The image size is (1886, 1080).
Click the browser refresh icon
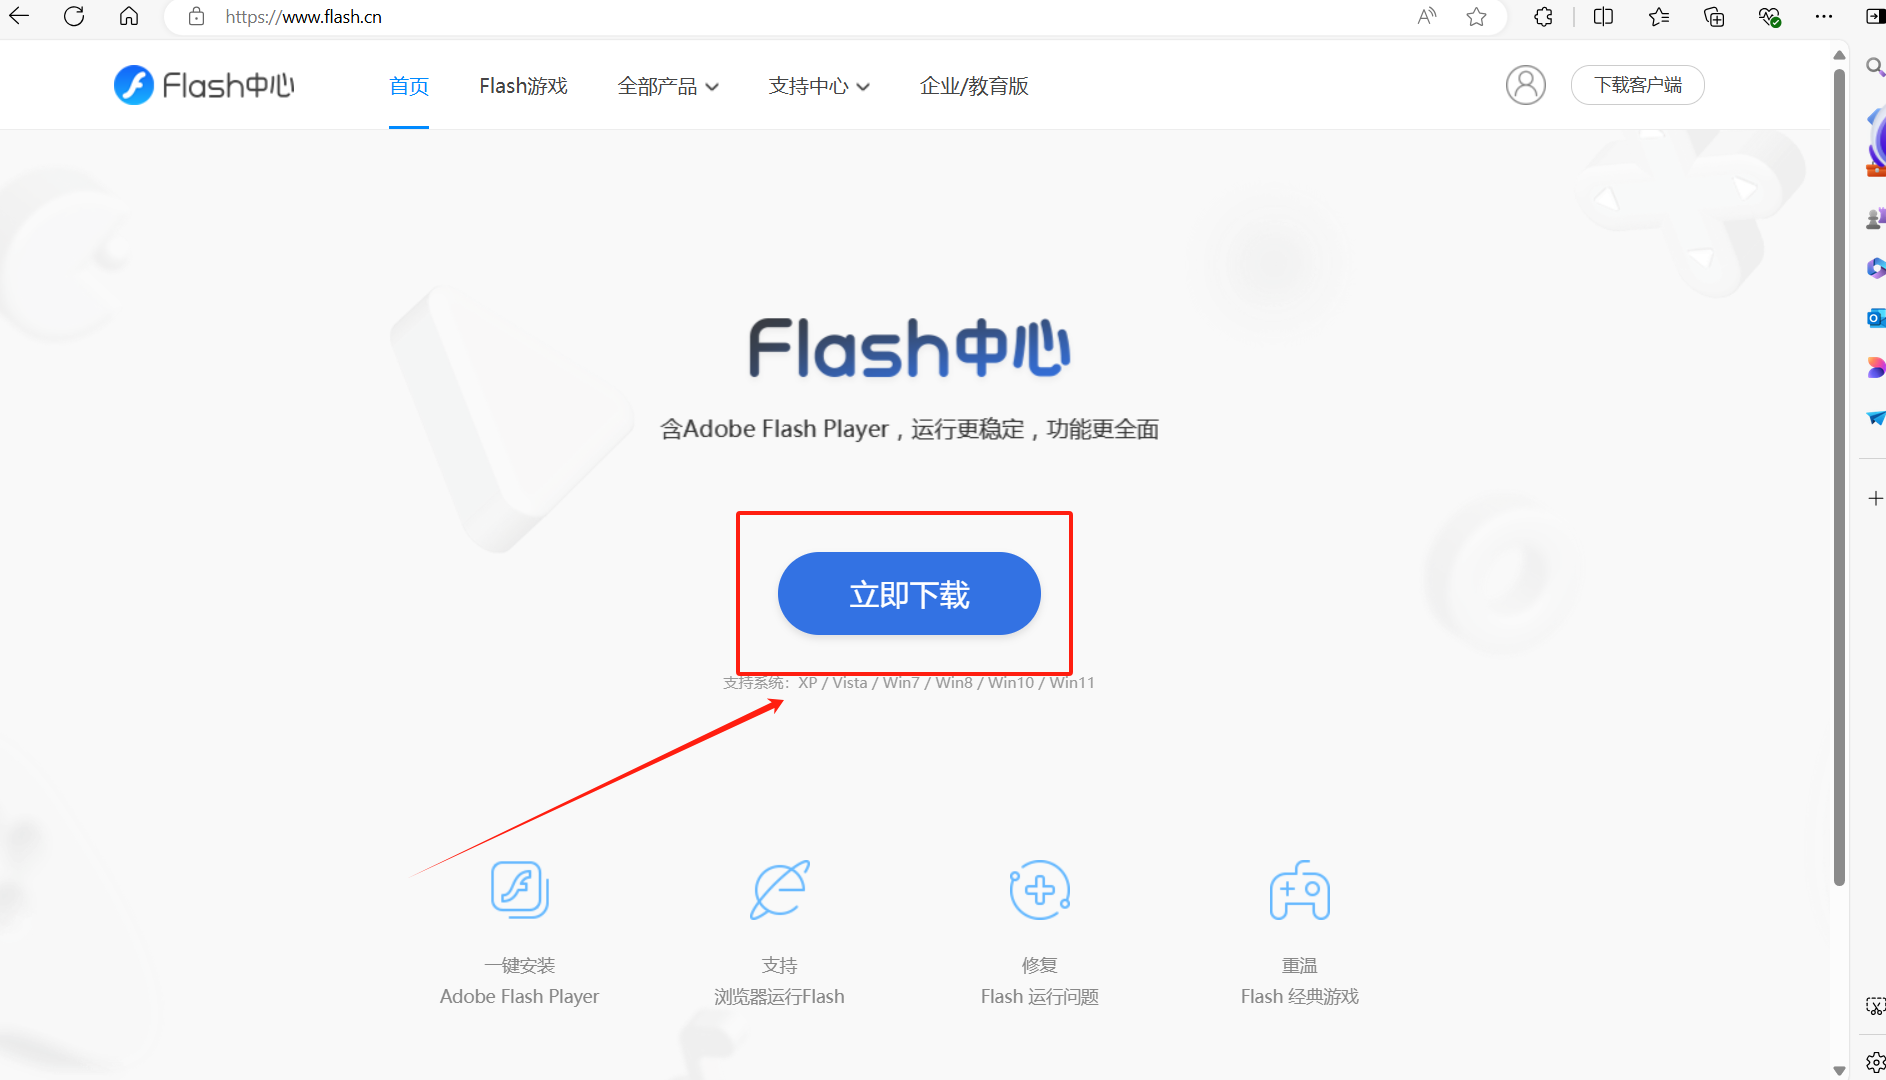pos(74,17)
